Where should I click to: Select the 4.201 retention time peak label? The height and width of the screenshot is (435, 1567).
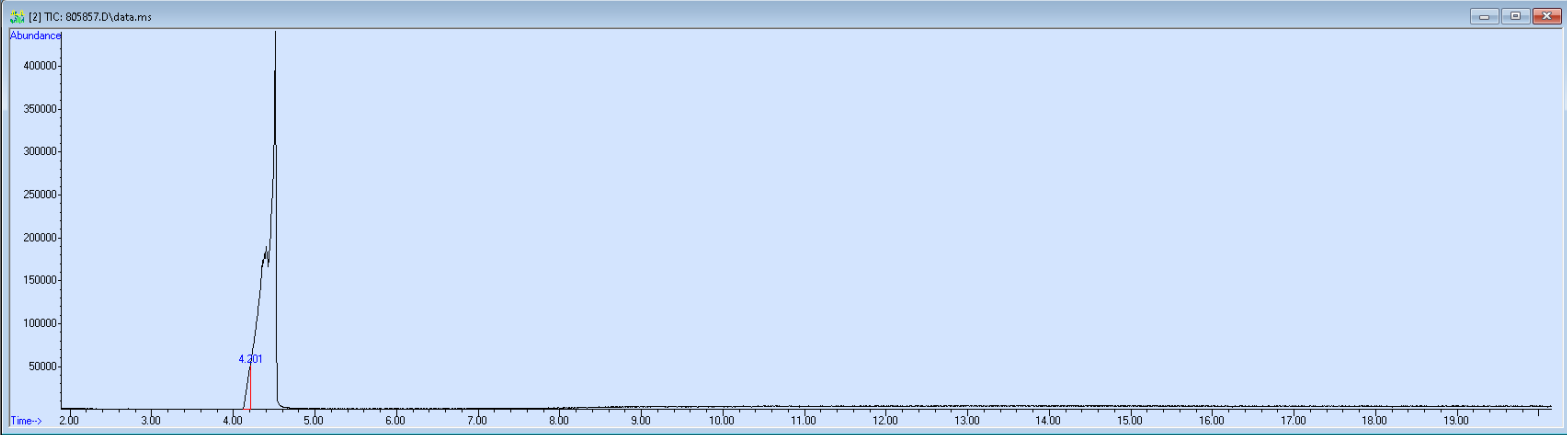click(x=250, y=359)
